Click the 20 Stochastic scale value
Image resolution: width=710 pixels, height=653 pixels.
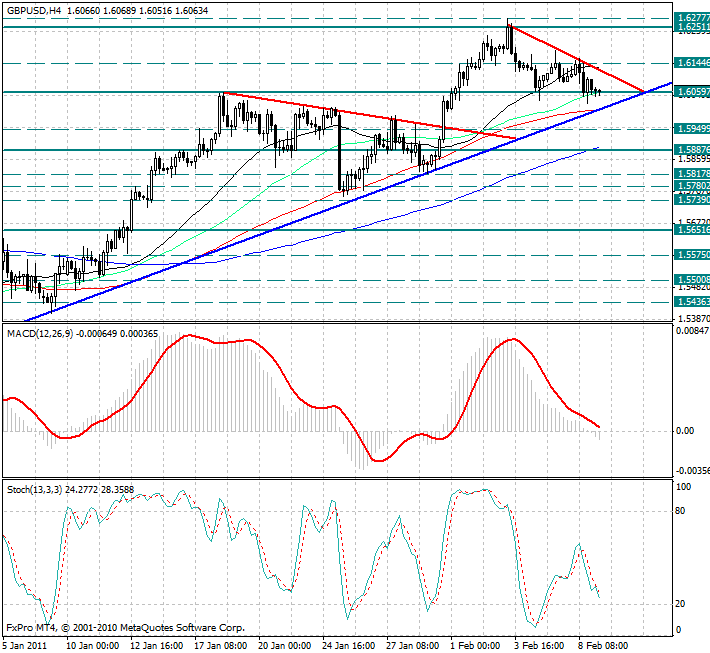tap(680, 604)
